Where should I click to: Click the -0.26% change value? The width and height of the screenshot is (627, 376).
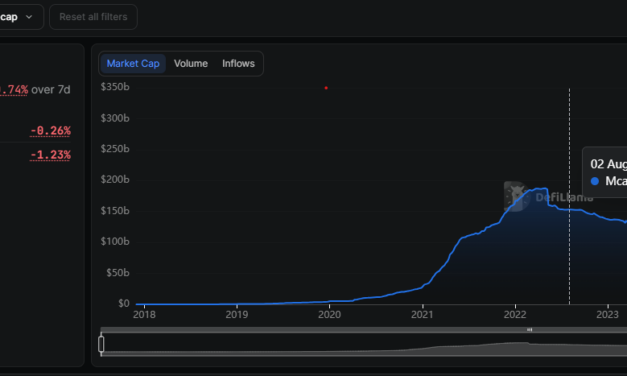pyautogui.click(x=50, y=130)
